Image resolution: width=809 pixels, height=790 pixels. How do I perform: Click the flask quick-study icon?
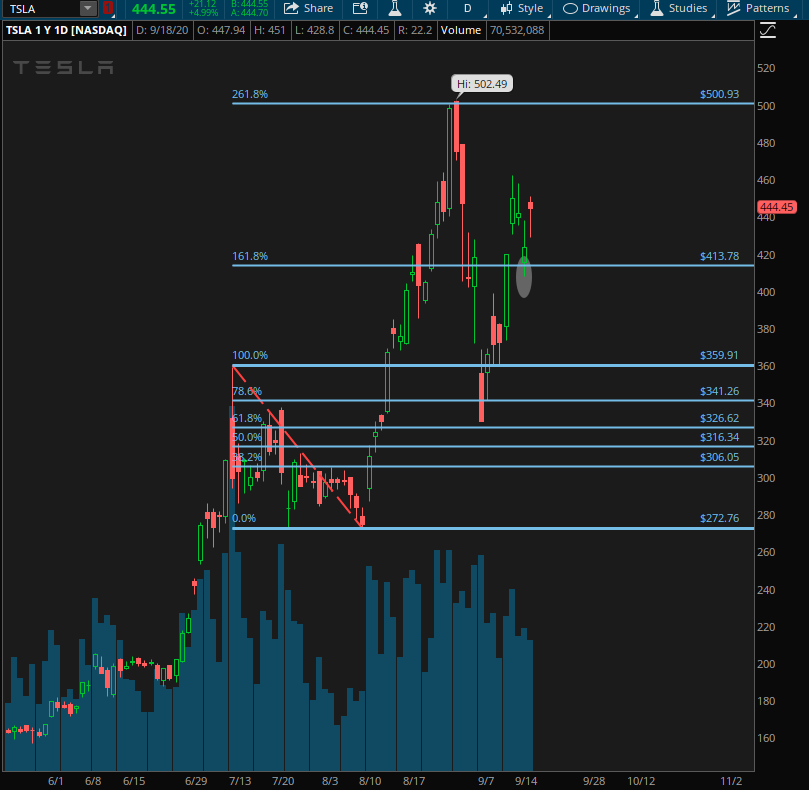point(395,8)
